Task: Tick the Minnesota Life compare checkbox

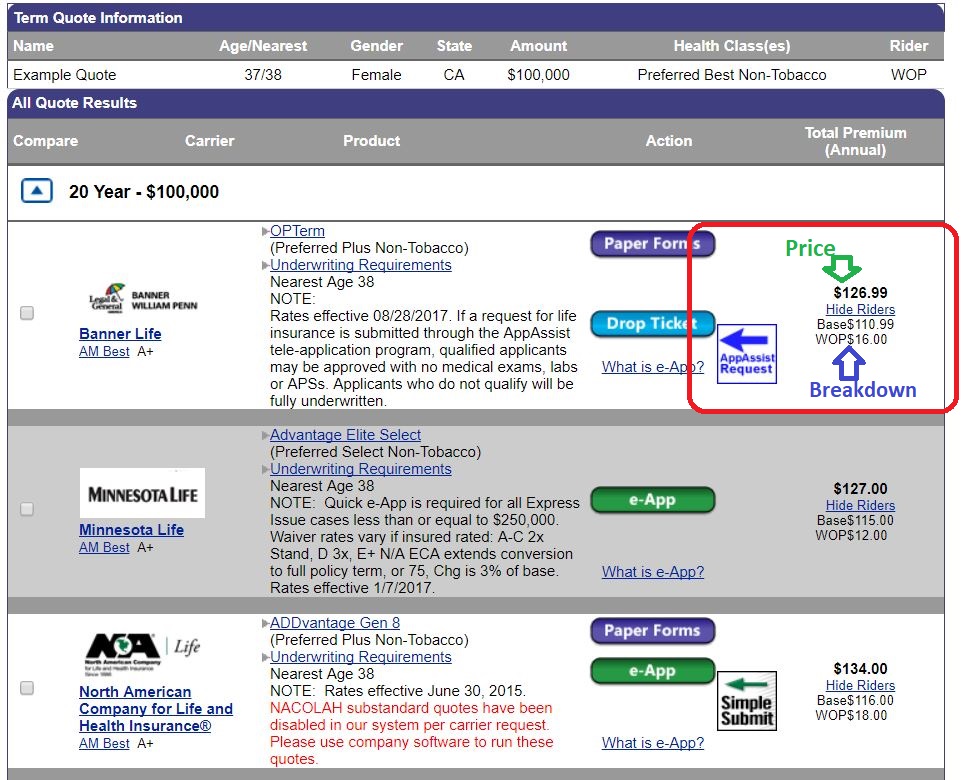Action: point(27,509)
